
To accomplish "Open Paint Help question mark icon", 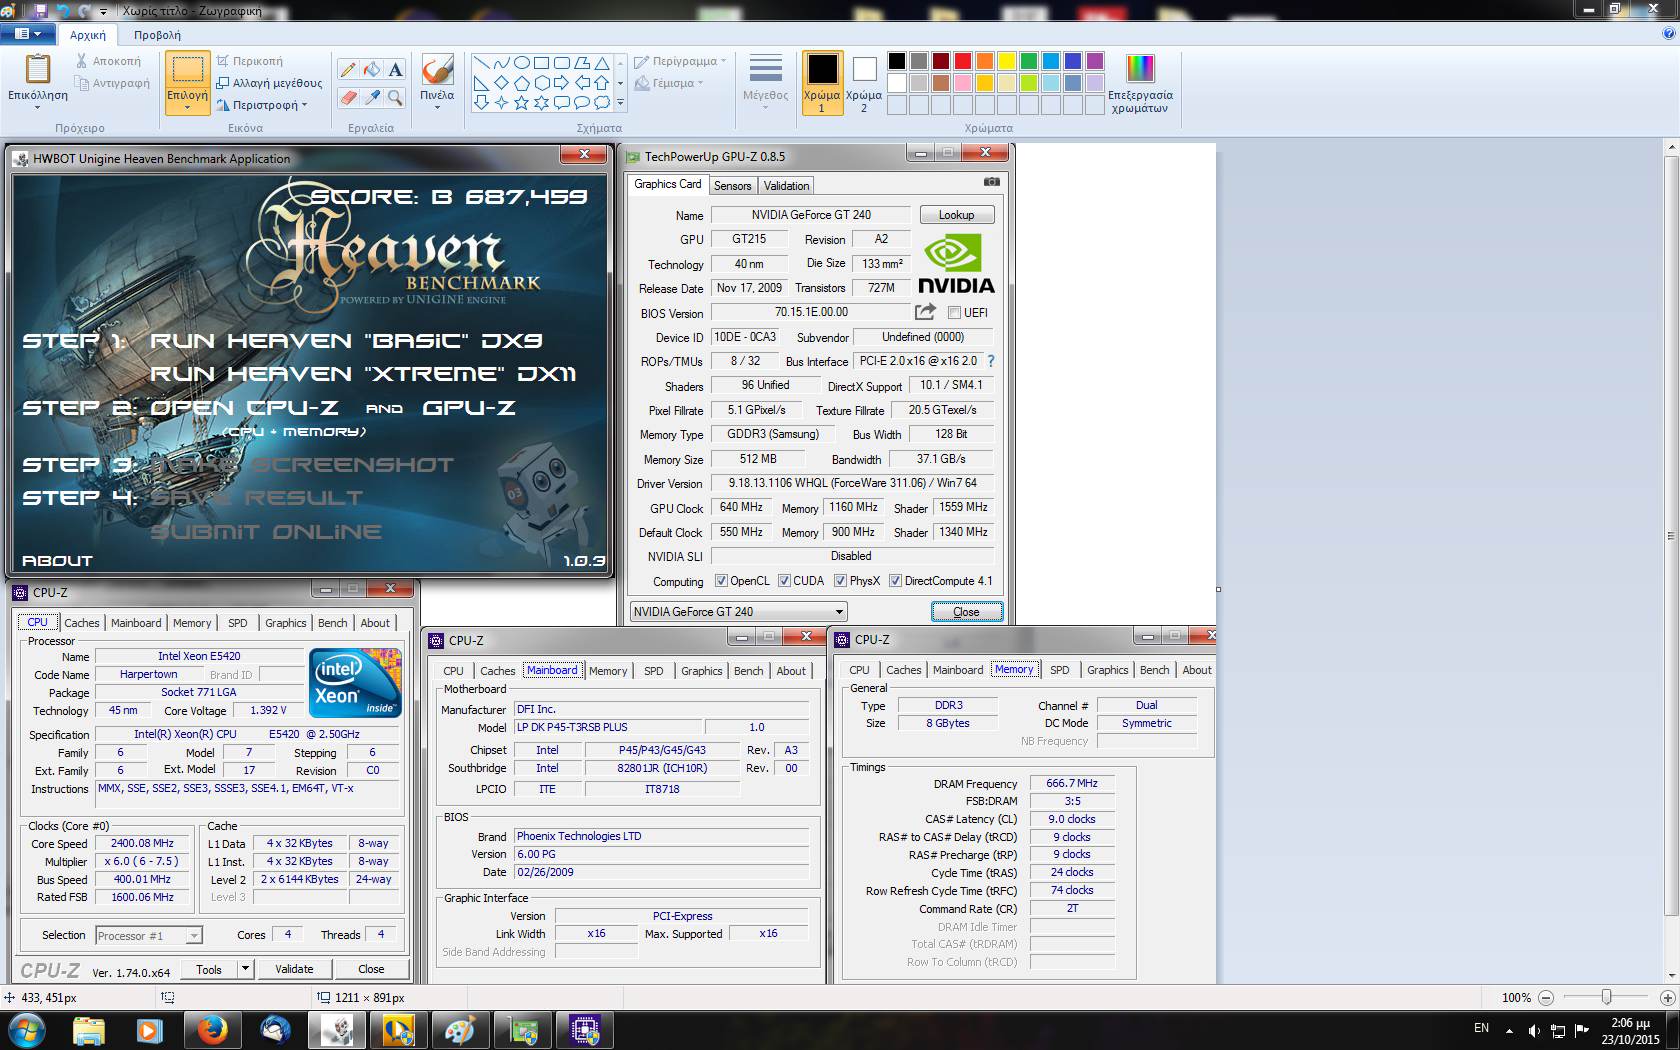I will pos(1668,33).
